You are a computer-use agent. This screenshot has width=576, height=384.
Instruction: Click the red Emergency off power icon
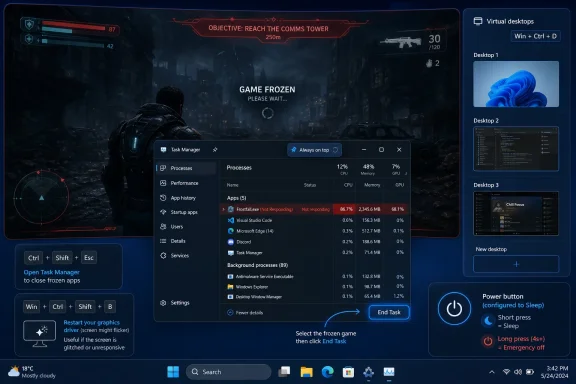click(488, 341)
